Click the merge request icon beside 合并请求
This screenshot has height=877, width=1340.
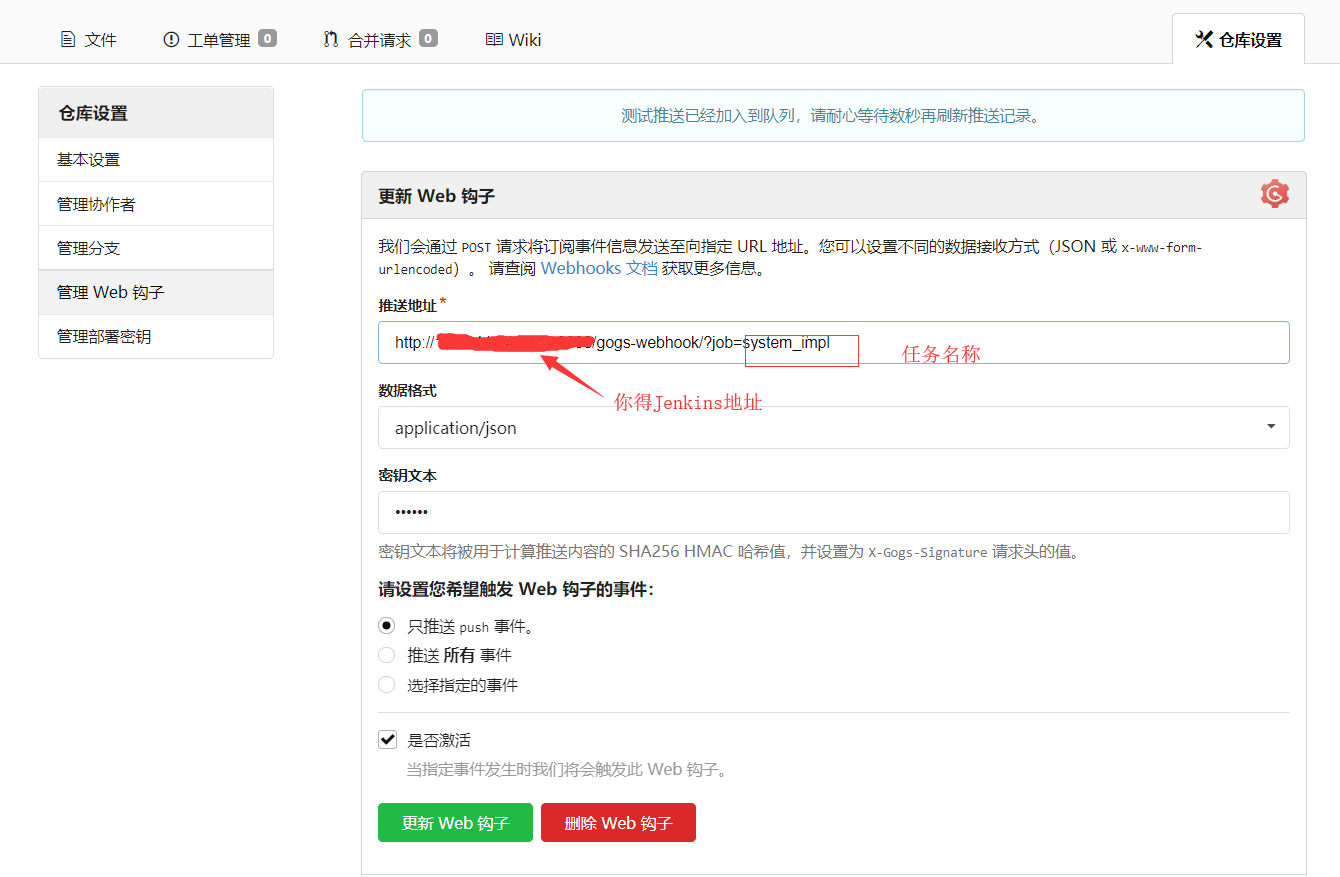(x=331, y=40)
